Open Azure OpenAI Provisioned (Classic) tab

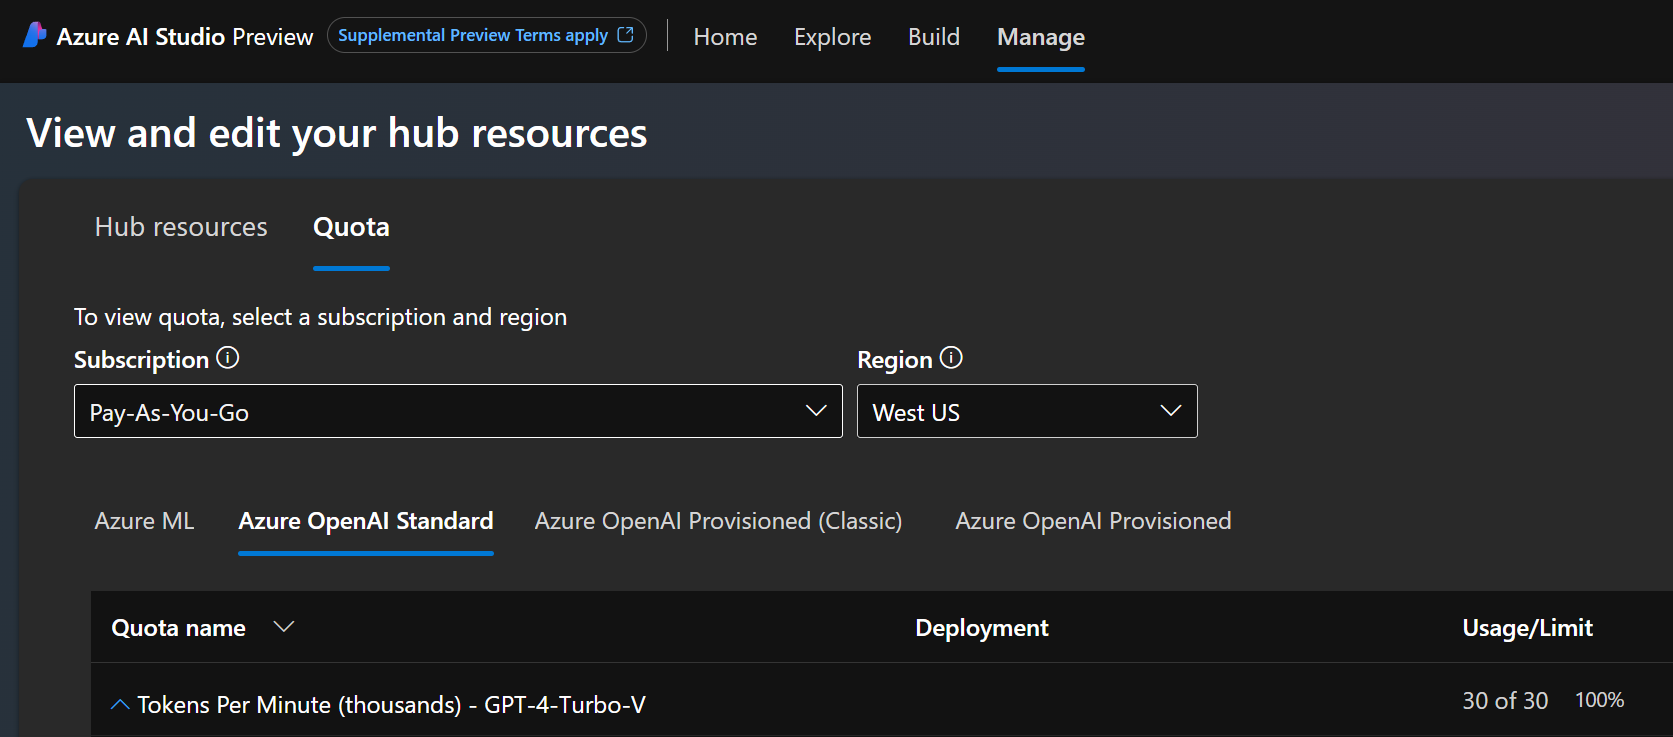coord(718,521)
